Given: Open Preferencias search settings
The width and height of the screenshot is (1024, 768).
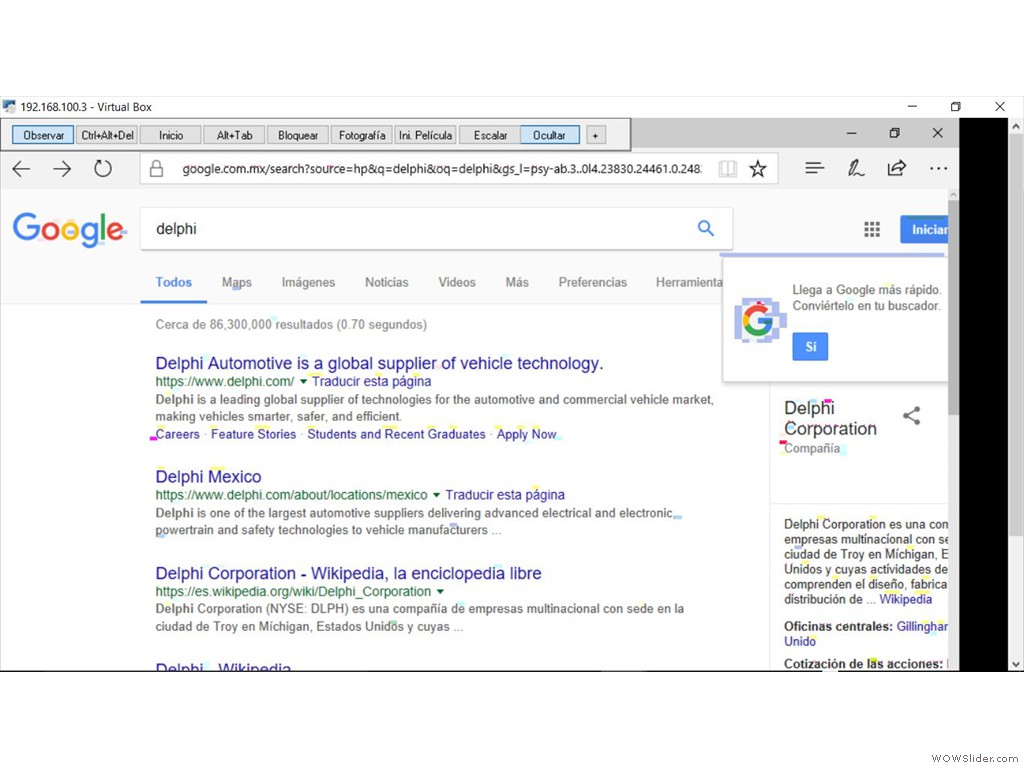Looking at the screenshot, I should point(592,282).
